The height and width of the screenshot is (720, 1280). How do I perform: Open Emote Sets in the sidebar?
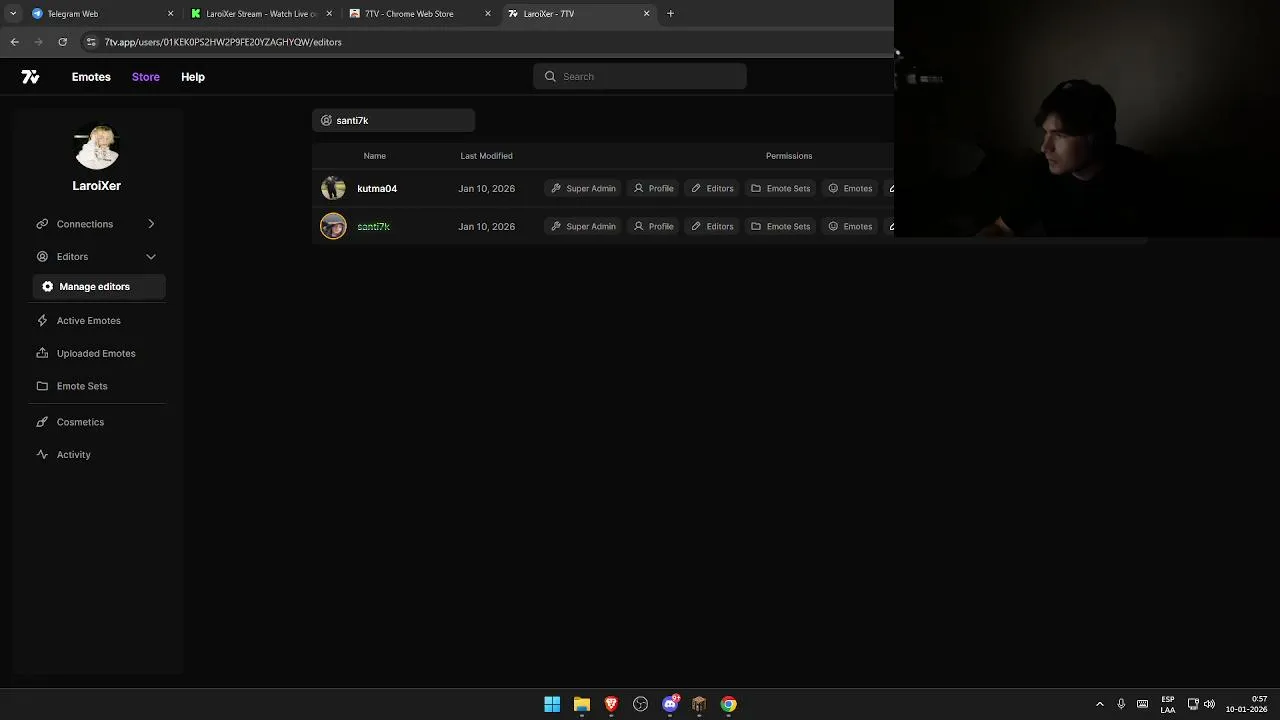click(x=82, y=386)
